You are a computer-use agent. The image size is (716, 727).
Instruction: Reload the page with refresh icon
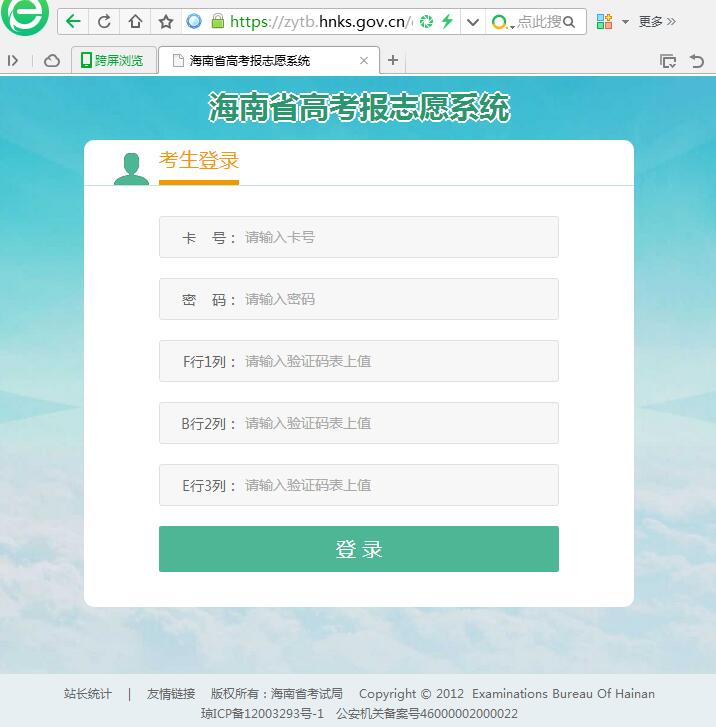[104, 21]
